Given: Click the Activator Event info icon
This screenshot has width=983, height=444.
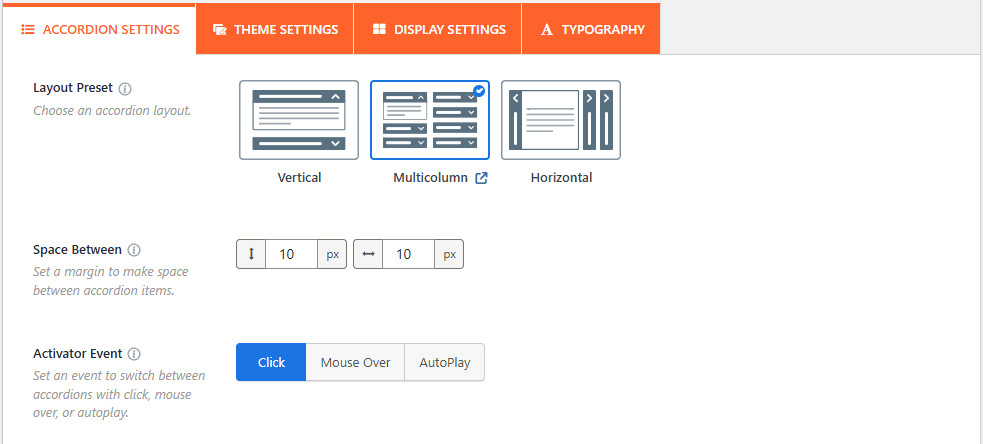Looking at the screenshot, I should (x=134, y=354).
